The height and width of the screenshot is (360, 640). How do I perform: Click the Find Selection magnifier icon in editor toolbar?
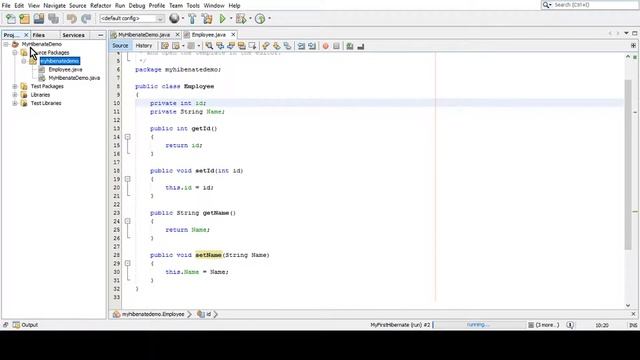tap(209, 46)
